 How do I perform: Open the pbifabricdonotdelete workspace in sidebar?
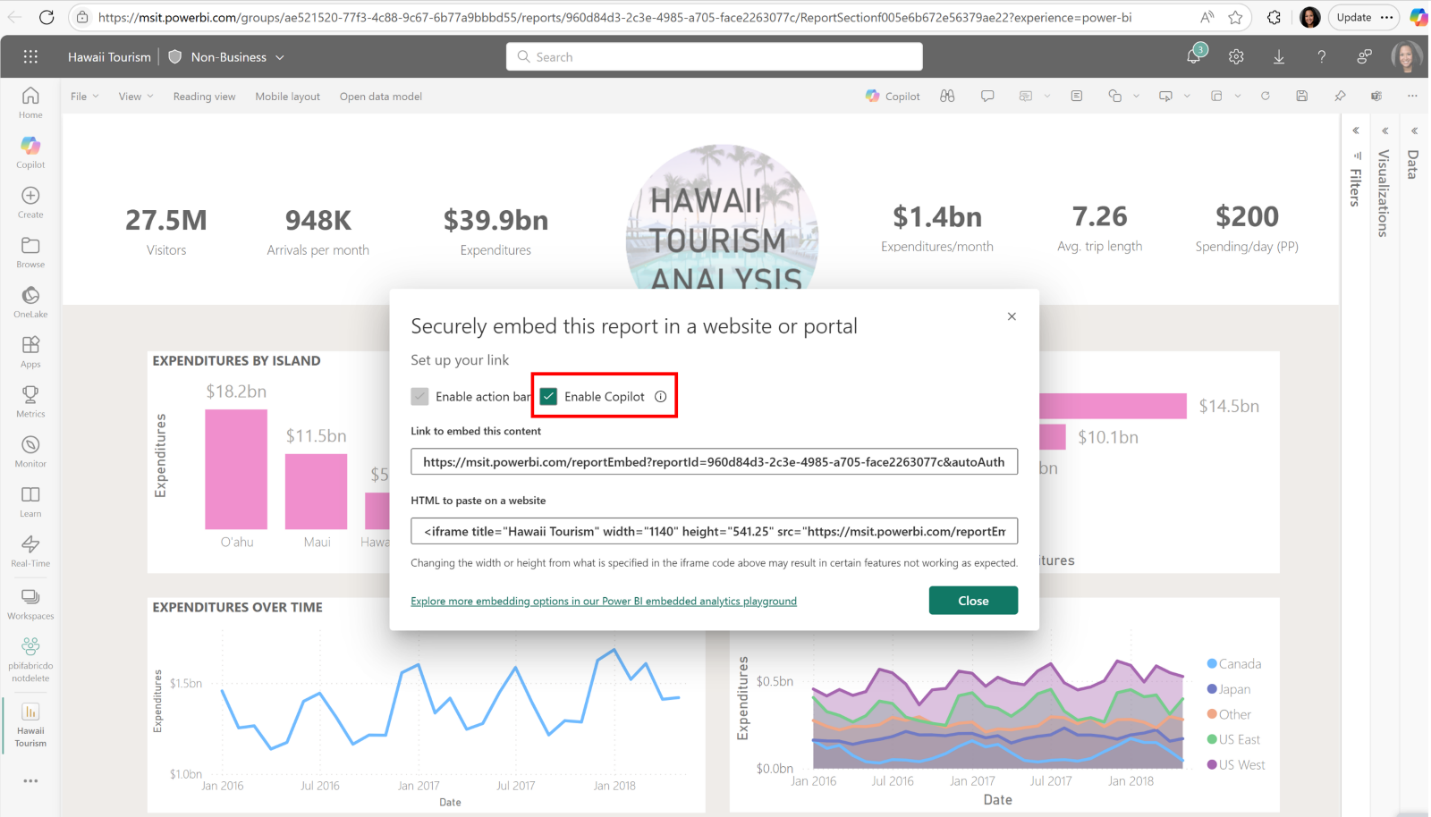30,659
